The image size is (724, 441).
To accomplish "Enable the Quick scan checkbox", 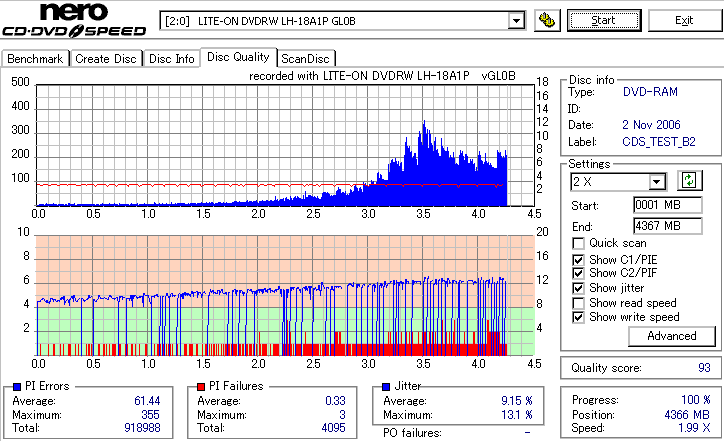I will pyautogui.click(x=578, y=243).
